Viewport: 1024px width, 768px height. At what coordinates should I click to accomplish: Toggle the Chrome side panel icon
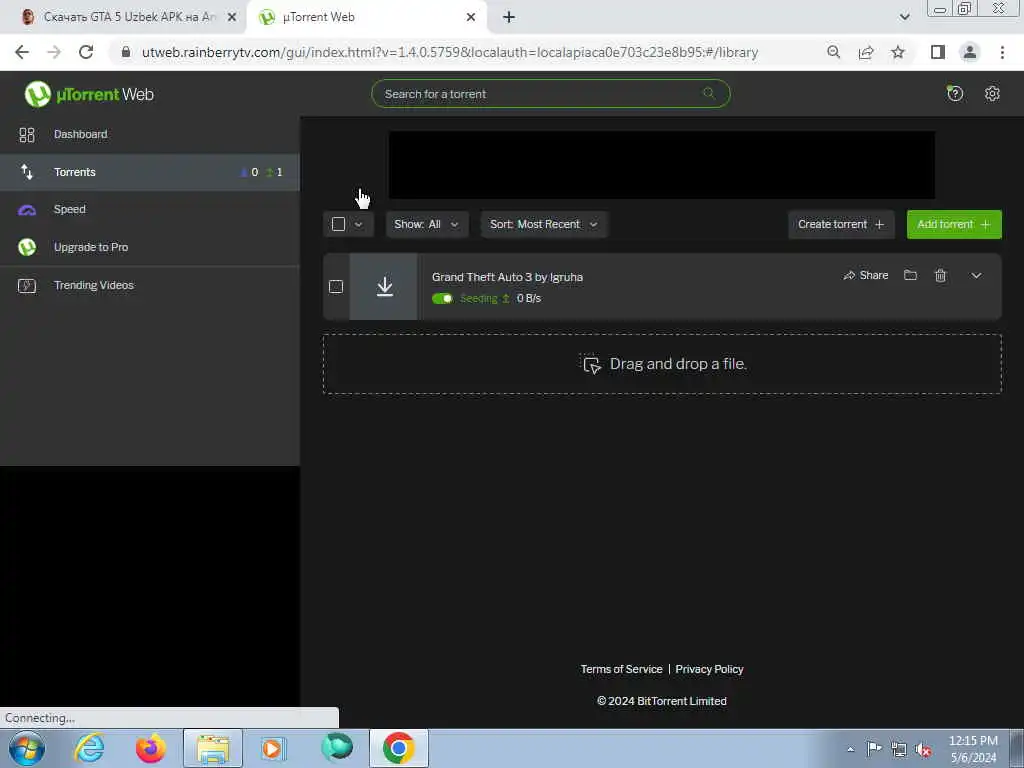(x=938, y=52)
